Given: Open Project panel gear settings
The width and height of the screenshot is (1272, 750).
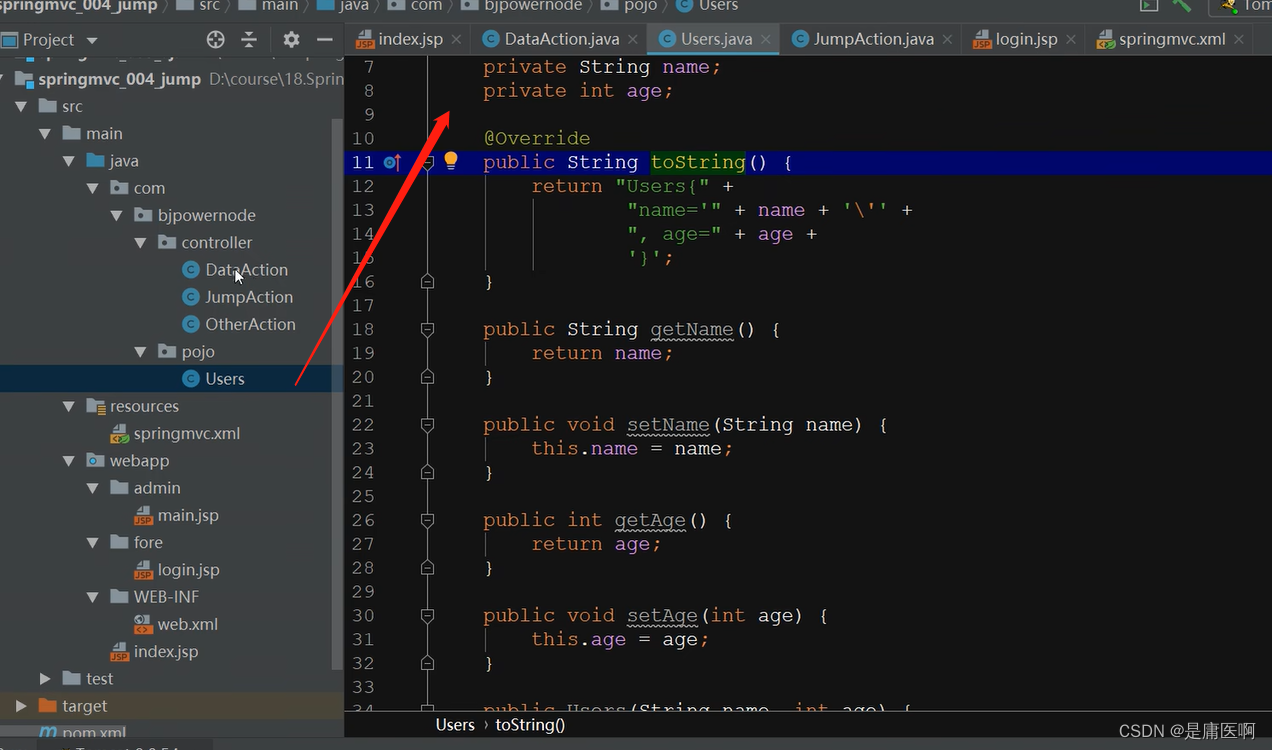Looking at the screenshot, I should 291,40.
